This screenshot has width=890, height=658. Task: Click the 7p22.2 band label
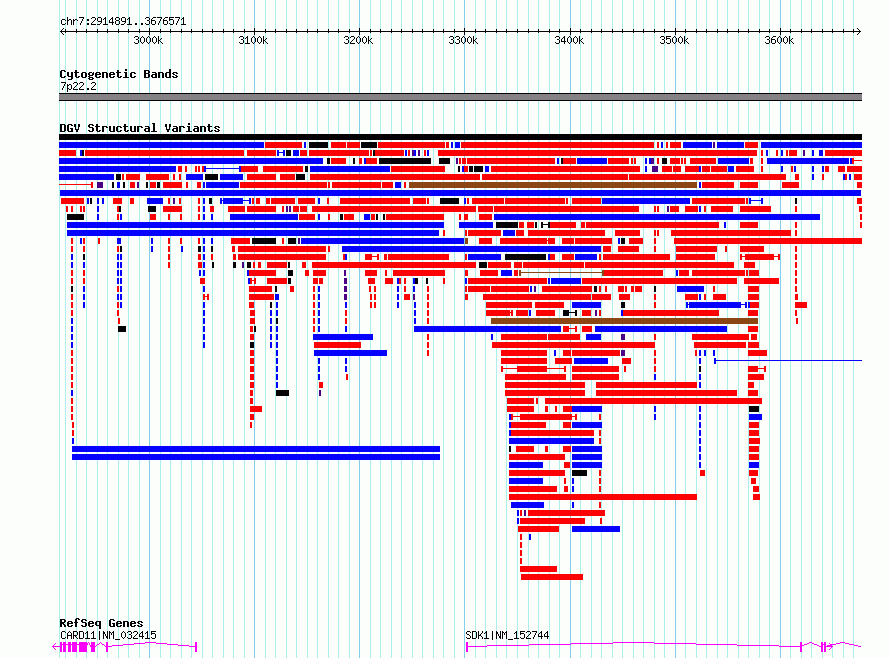pos(78,86)
